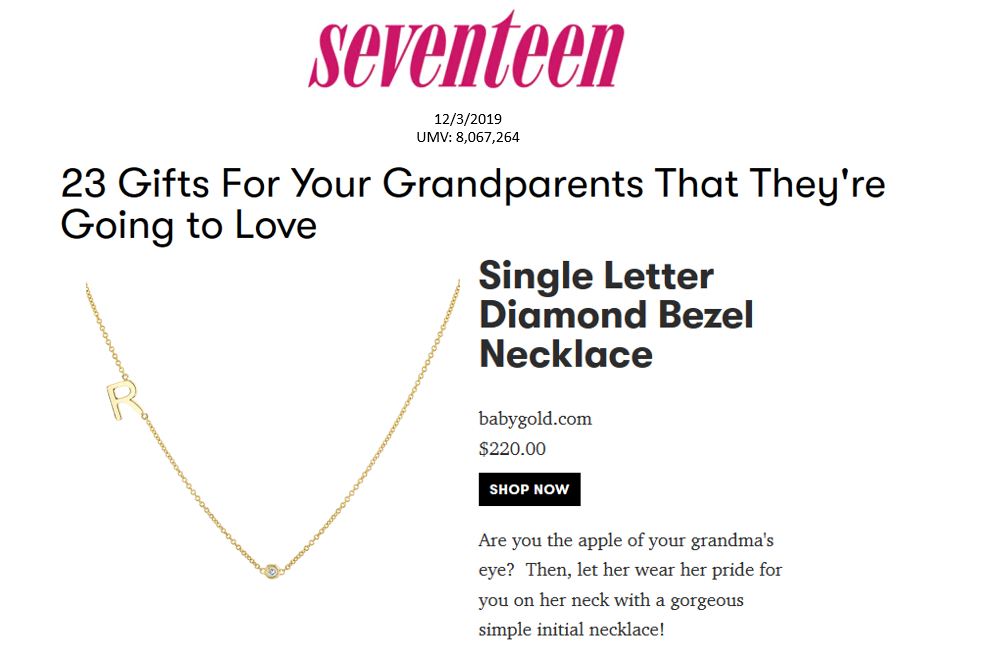
Task: Click the Seventeen magazine logo
Action: coord(466,51)
